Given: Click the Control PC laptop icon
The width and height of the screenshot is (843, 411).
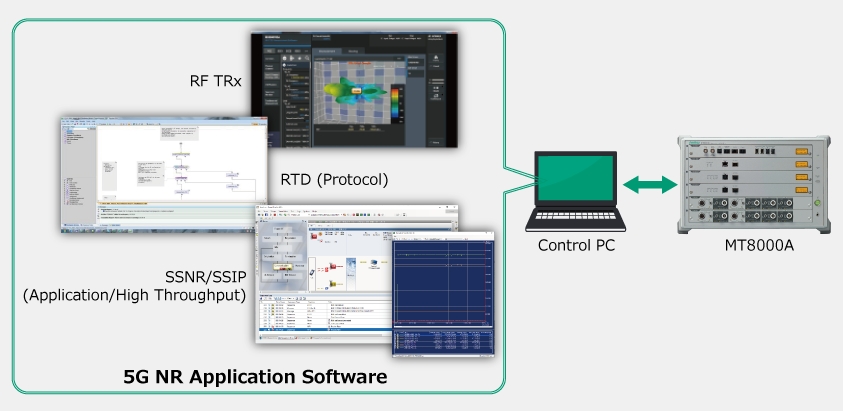Looking at the screenshot, I should click(575, 192).
